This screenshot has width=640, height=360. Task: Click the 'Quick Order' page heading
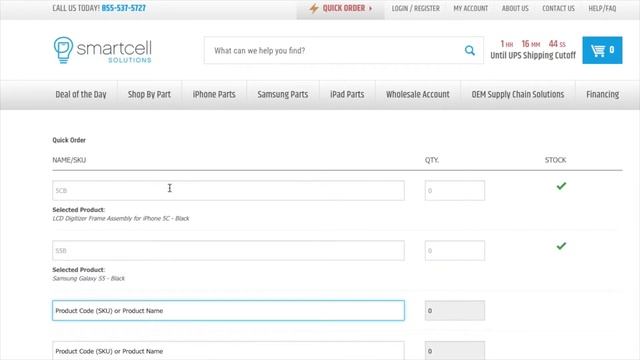[x=69, y=140]
